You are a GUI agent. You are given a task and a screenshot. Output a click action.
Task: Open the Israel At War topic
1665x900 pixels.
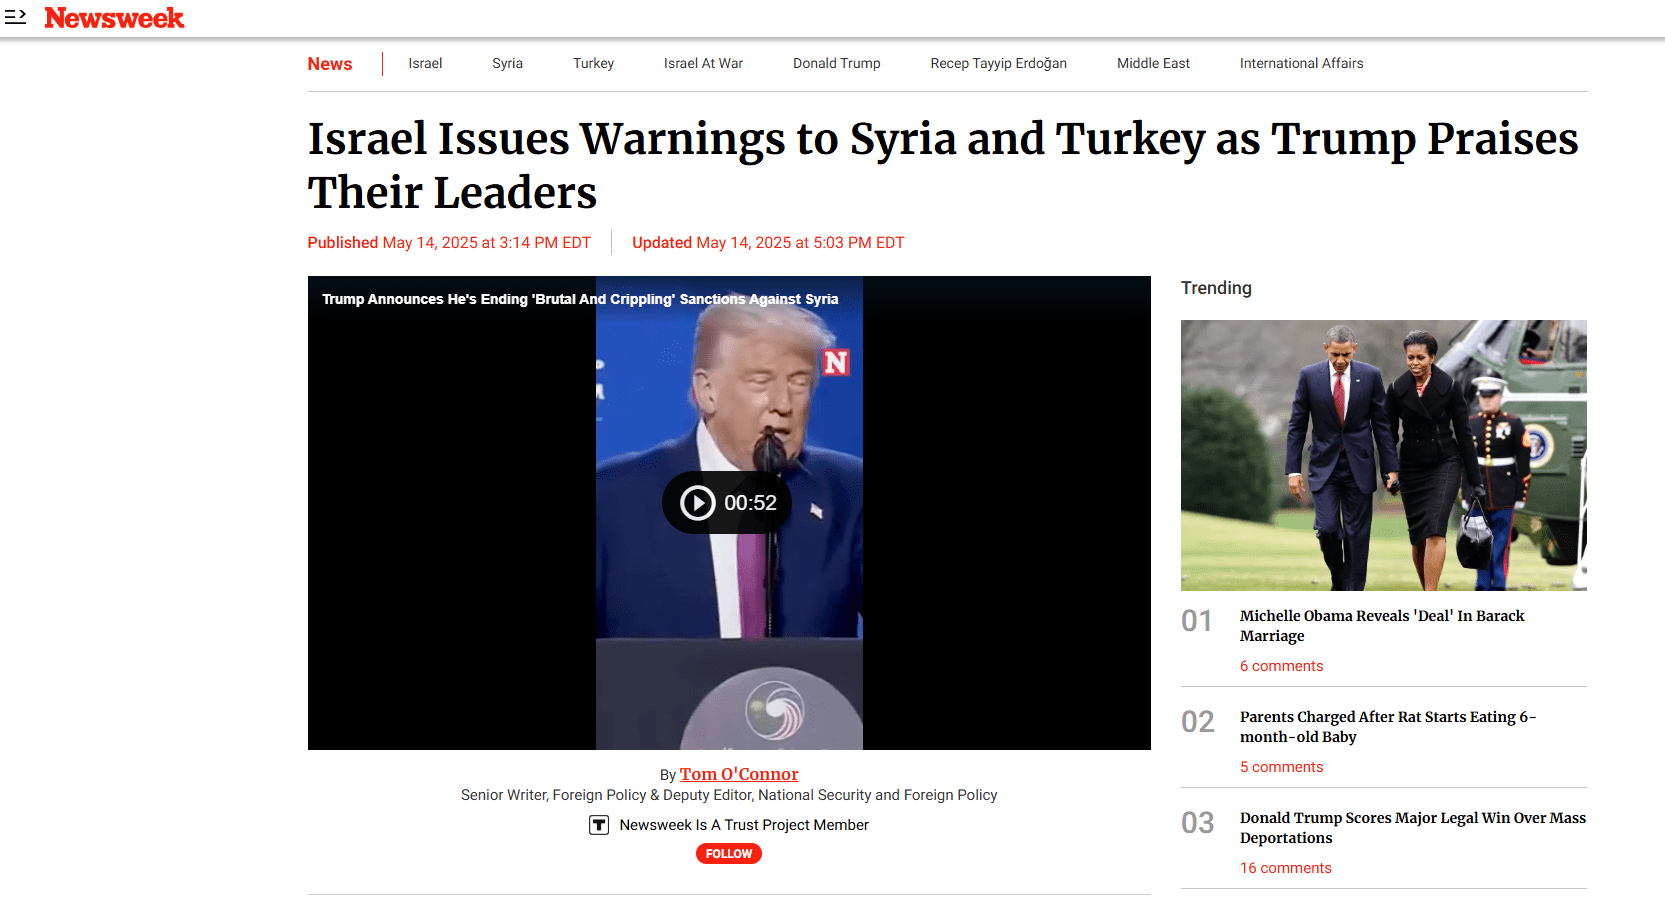pyautogui.click(x=703, y=63)
